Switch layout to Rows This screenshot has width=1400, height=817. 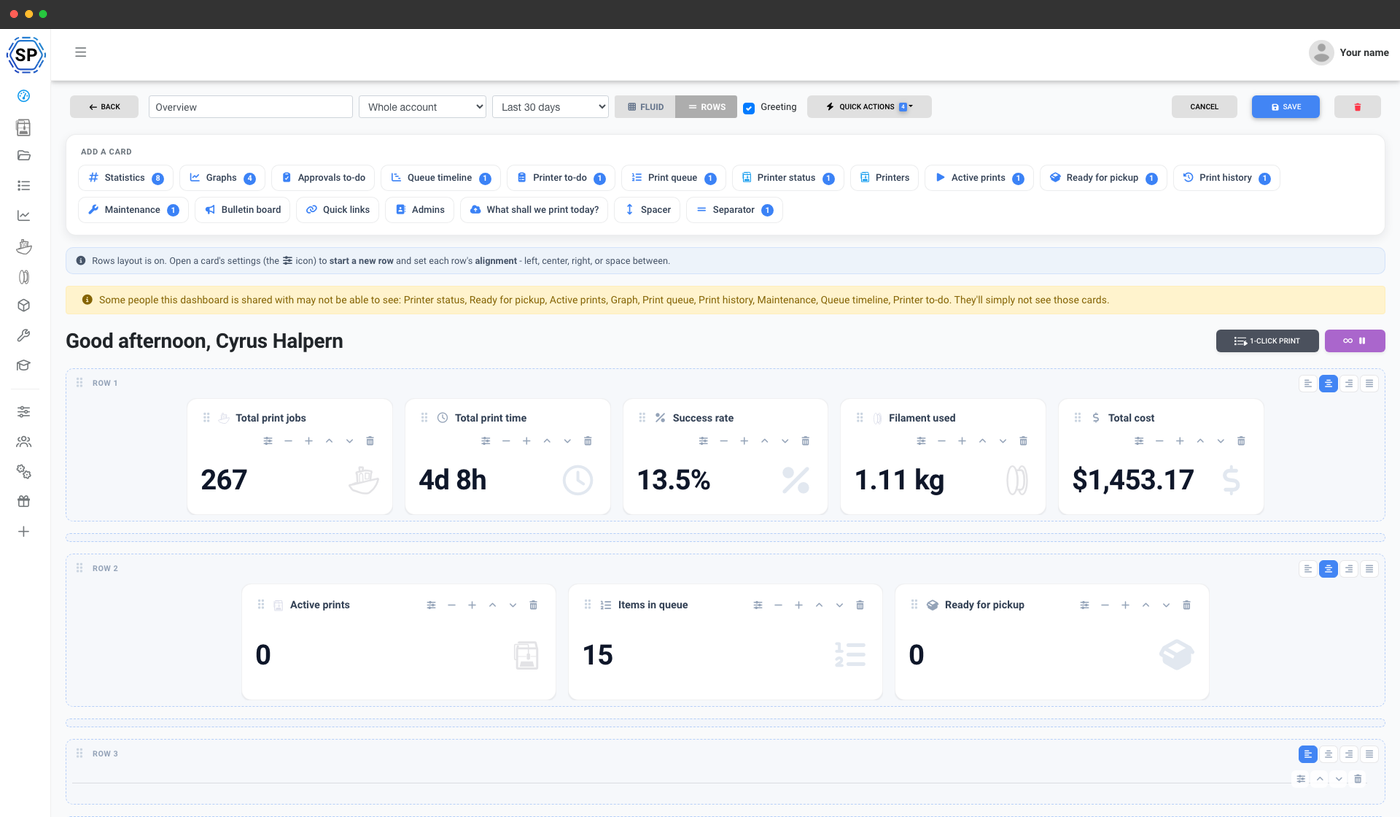click(x=707, y=107)
